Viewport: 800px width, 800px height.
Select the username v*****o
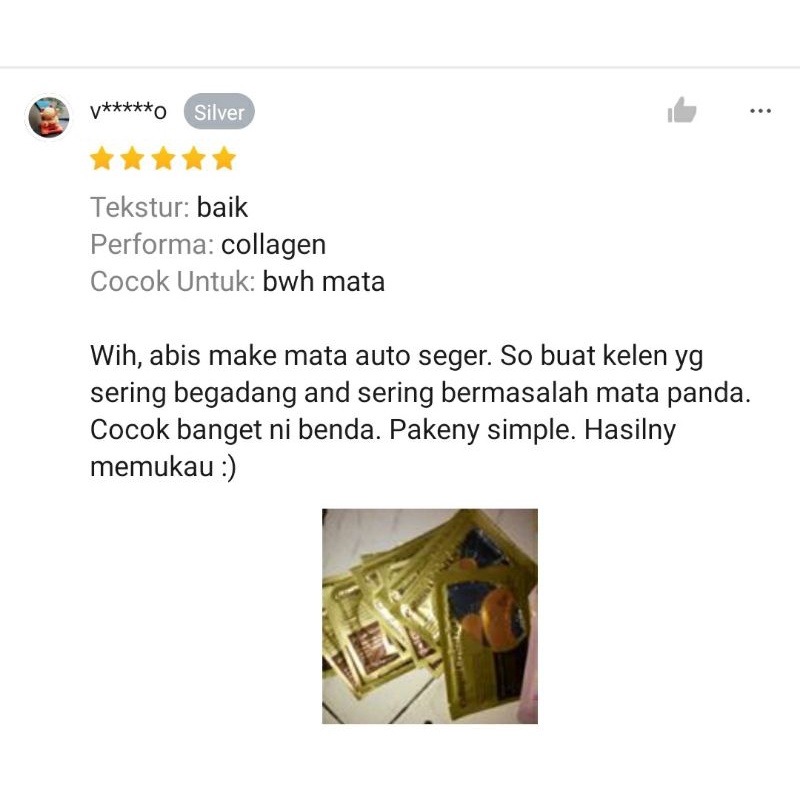128,111
